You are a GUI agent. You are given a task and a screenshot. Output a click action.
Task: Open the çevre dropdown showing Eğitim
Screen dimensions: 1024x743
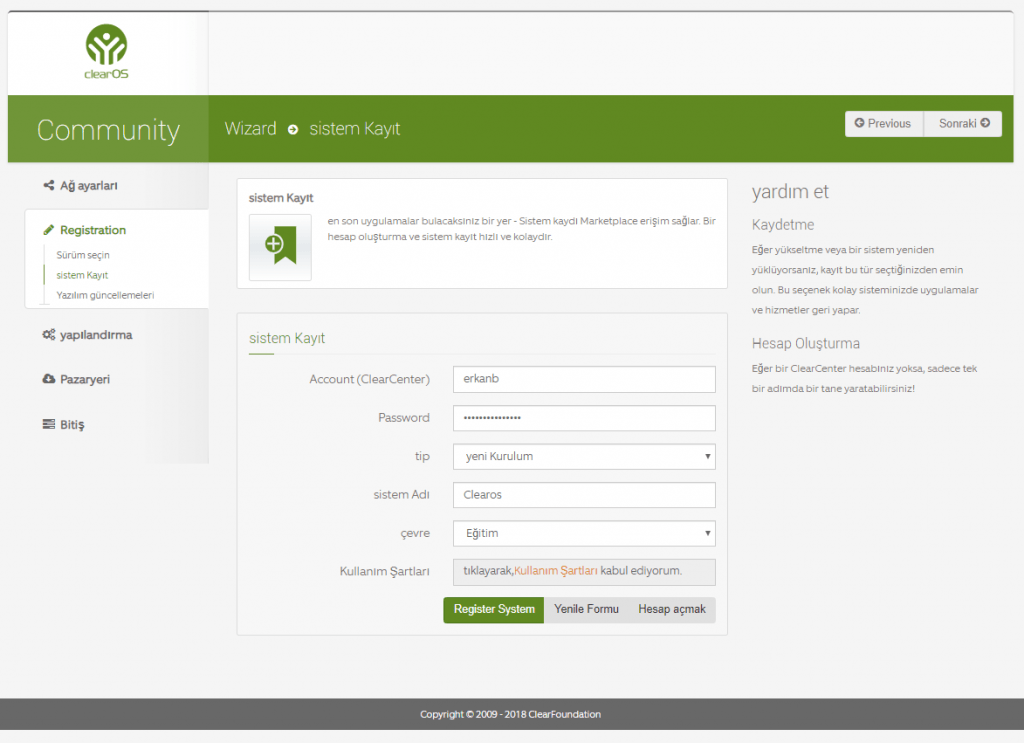(584, 534)
